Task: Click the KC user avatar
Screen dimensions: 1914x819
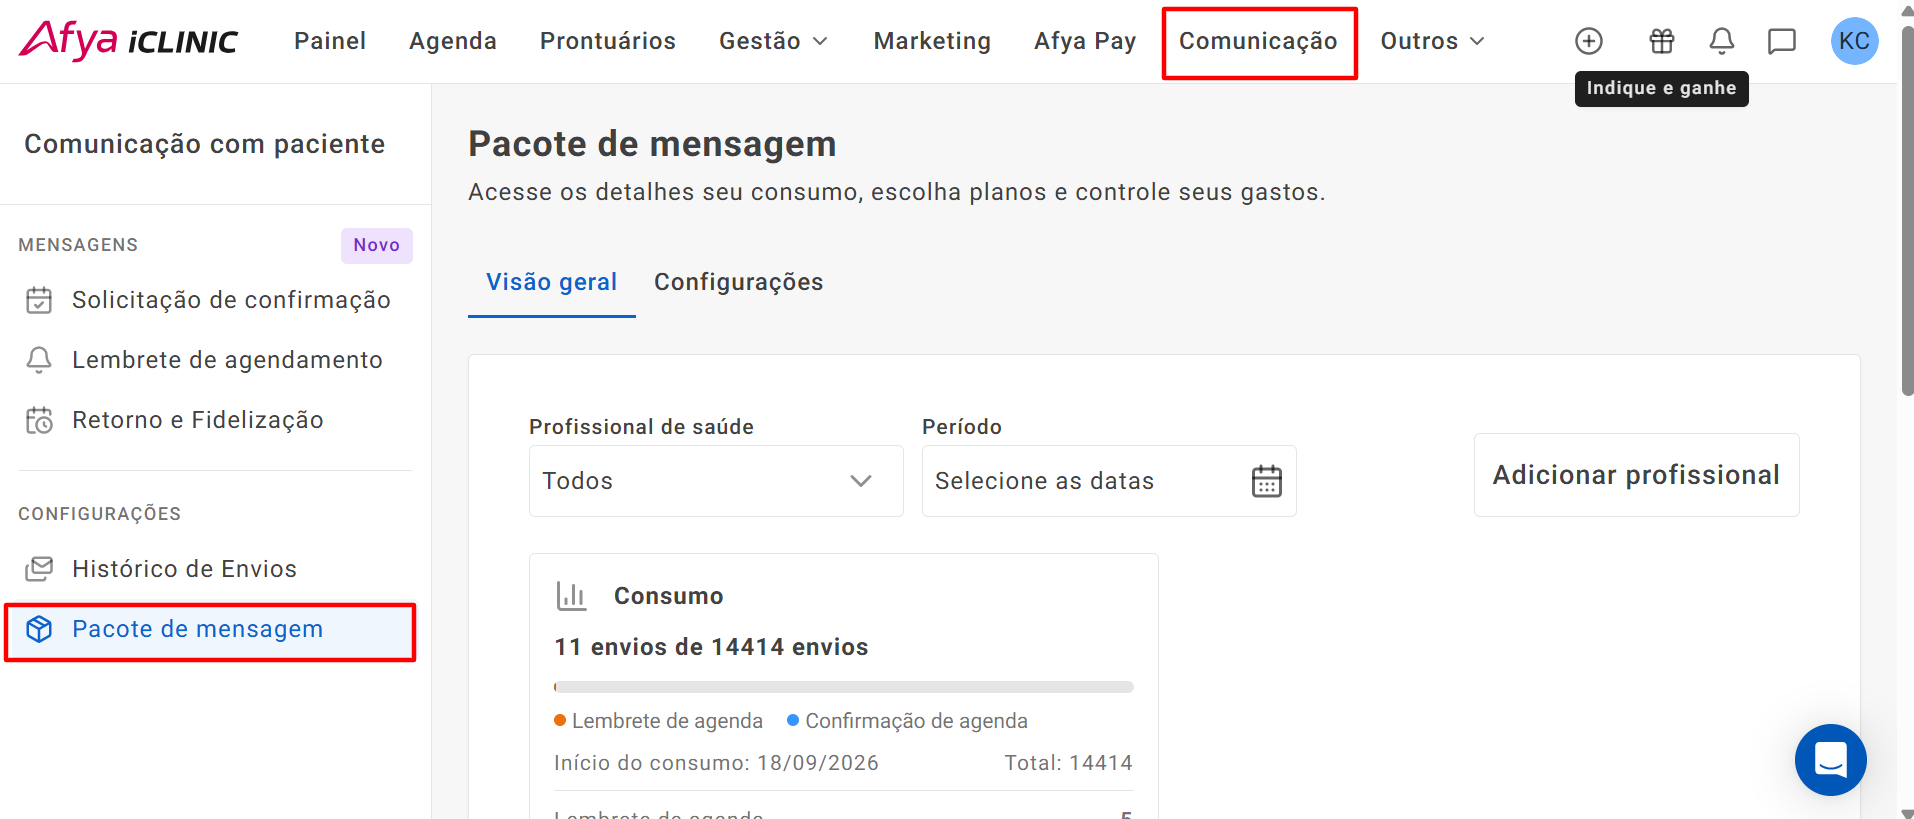Action: pyautogui.click(x=1854, y=41)
